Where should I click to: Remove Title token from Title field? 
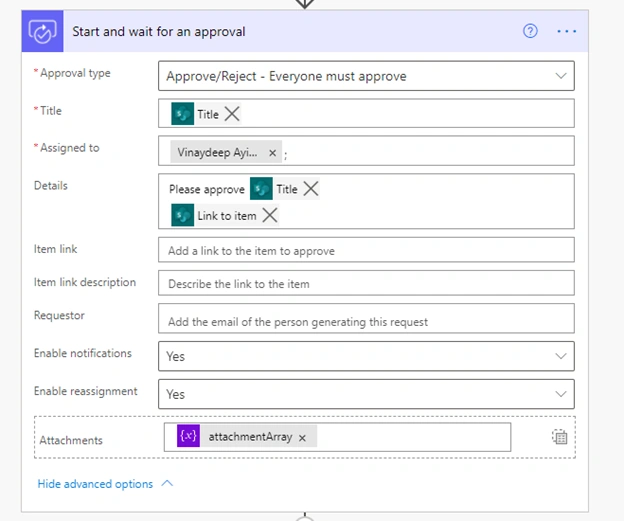tap(232, 114)
